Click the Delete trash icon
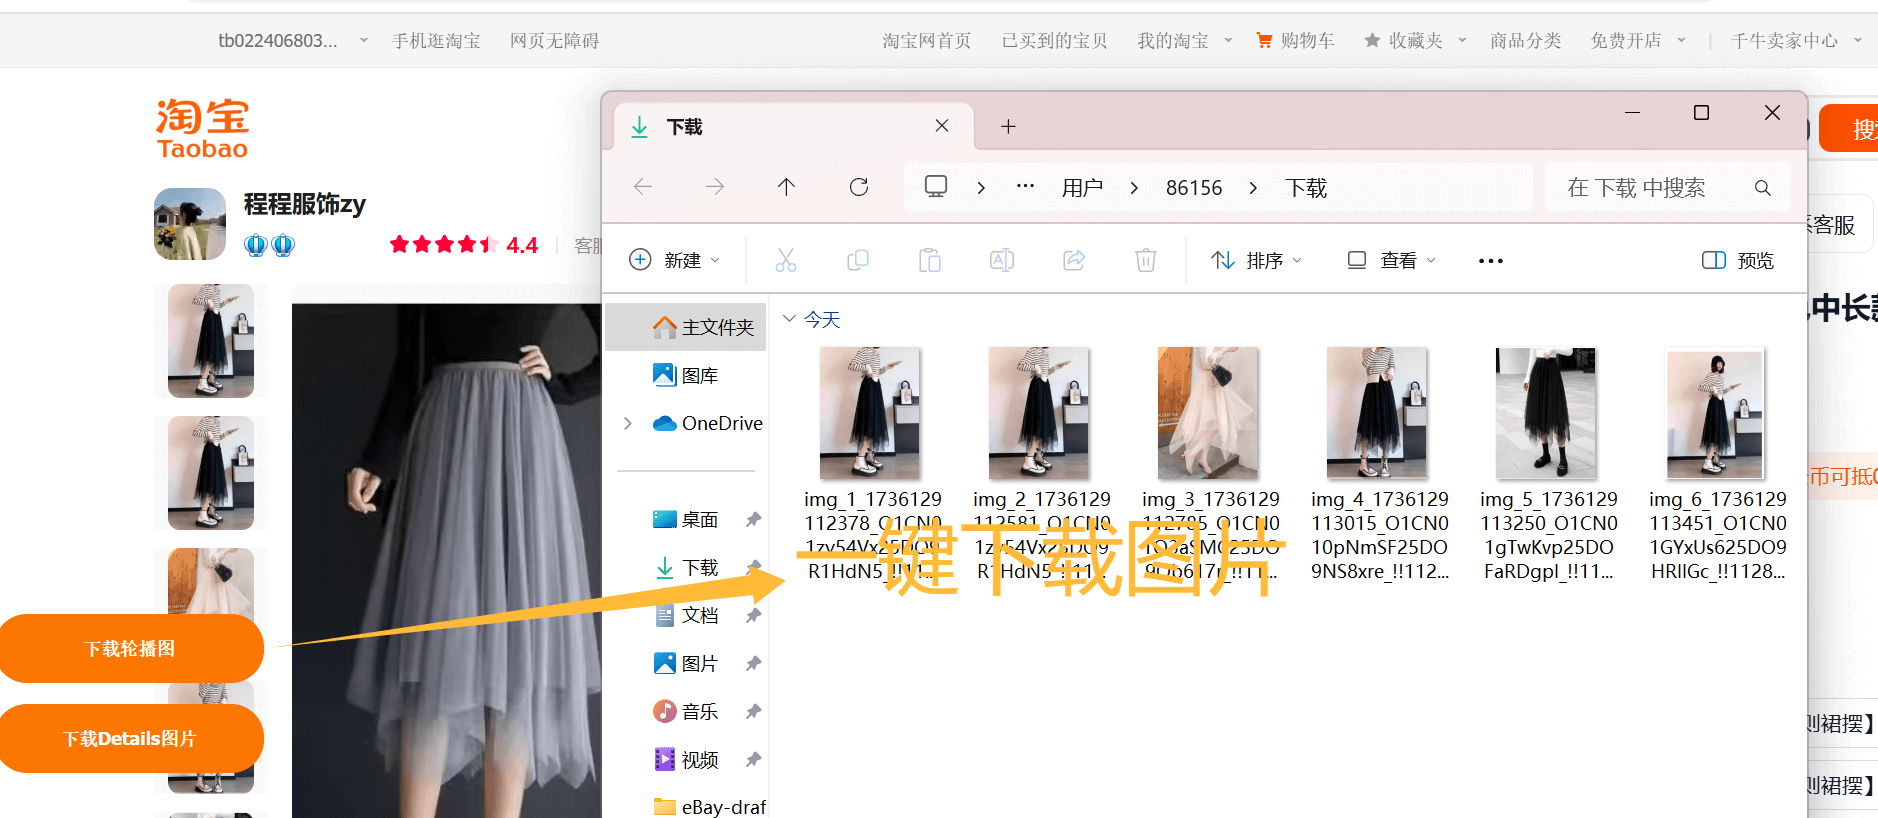 1146,260
